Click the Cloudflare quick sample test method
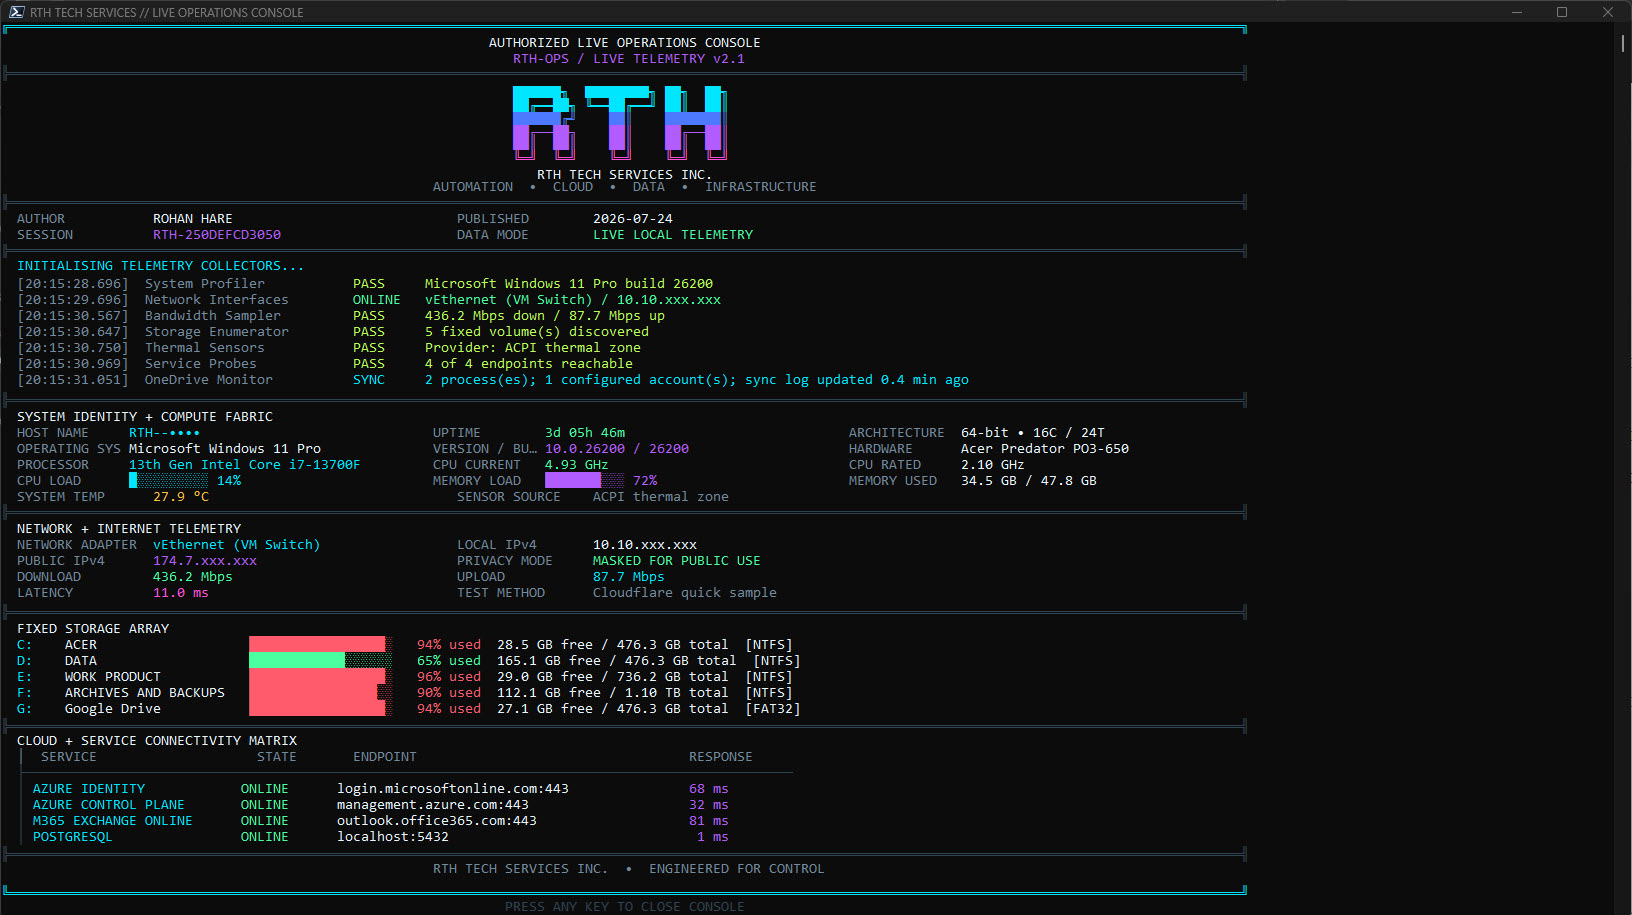The image size is (1632, 915). (685, 593)
